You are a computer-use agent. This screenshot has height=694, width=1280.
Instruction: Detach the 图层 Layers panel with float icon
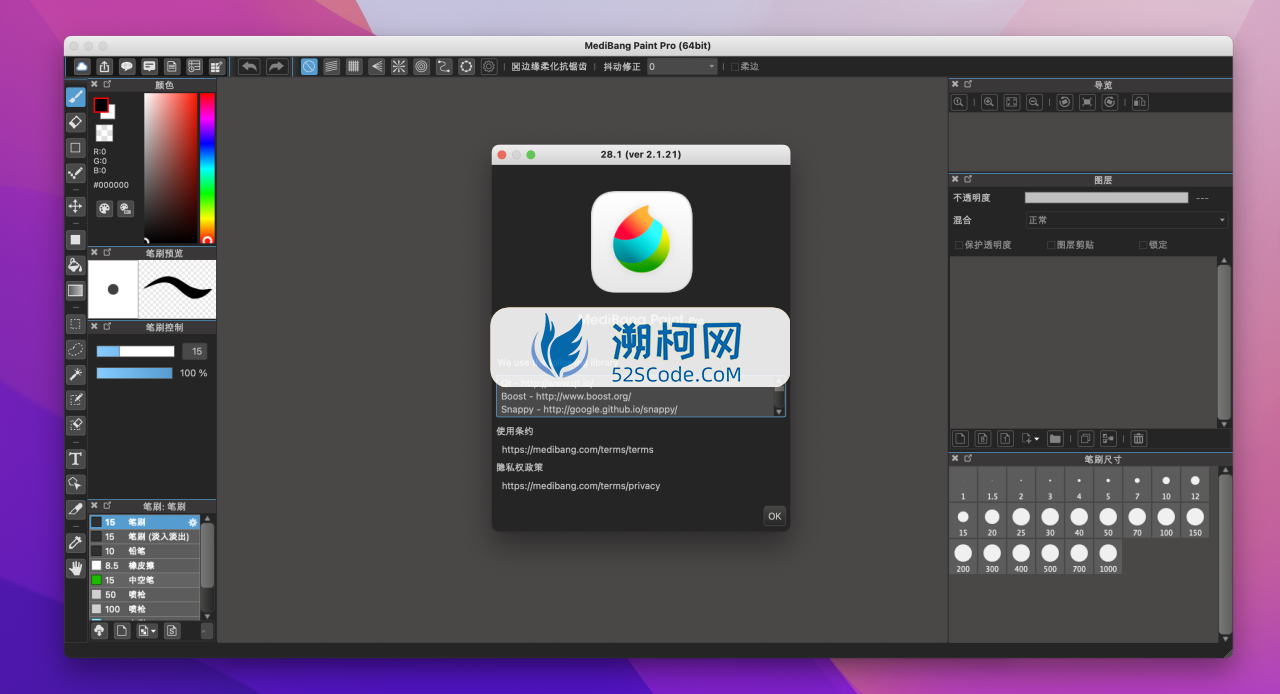968,180
